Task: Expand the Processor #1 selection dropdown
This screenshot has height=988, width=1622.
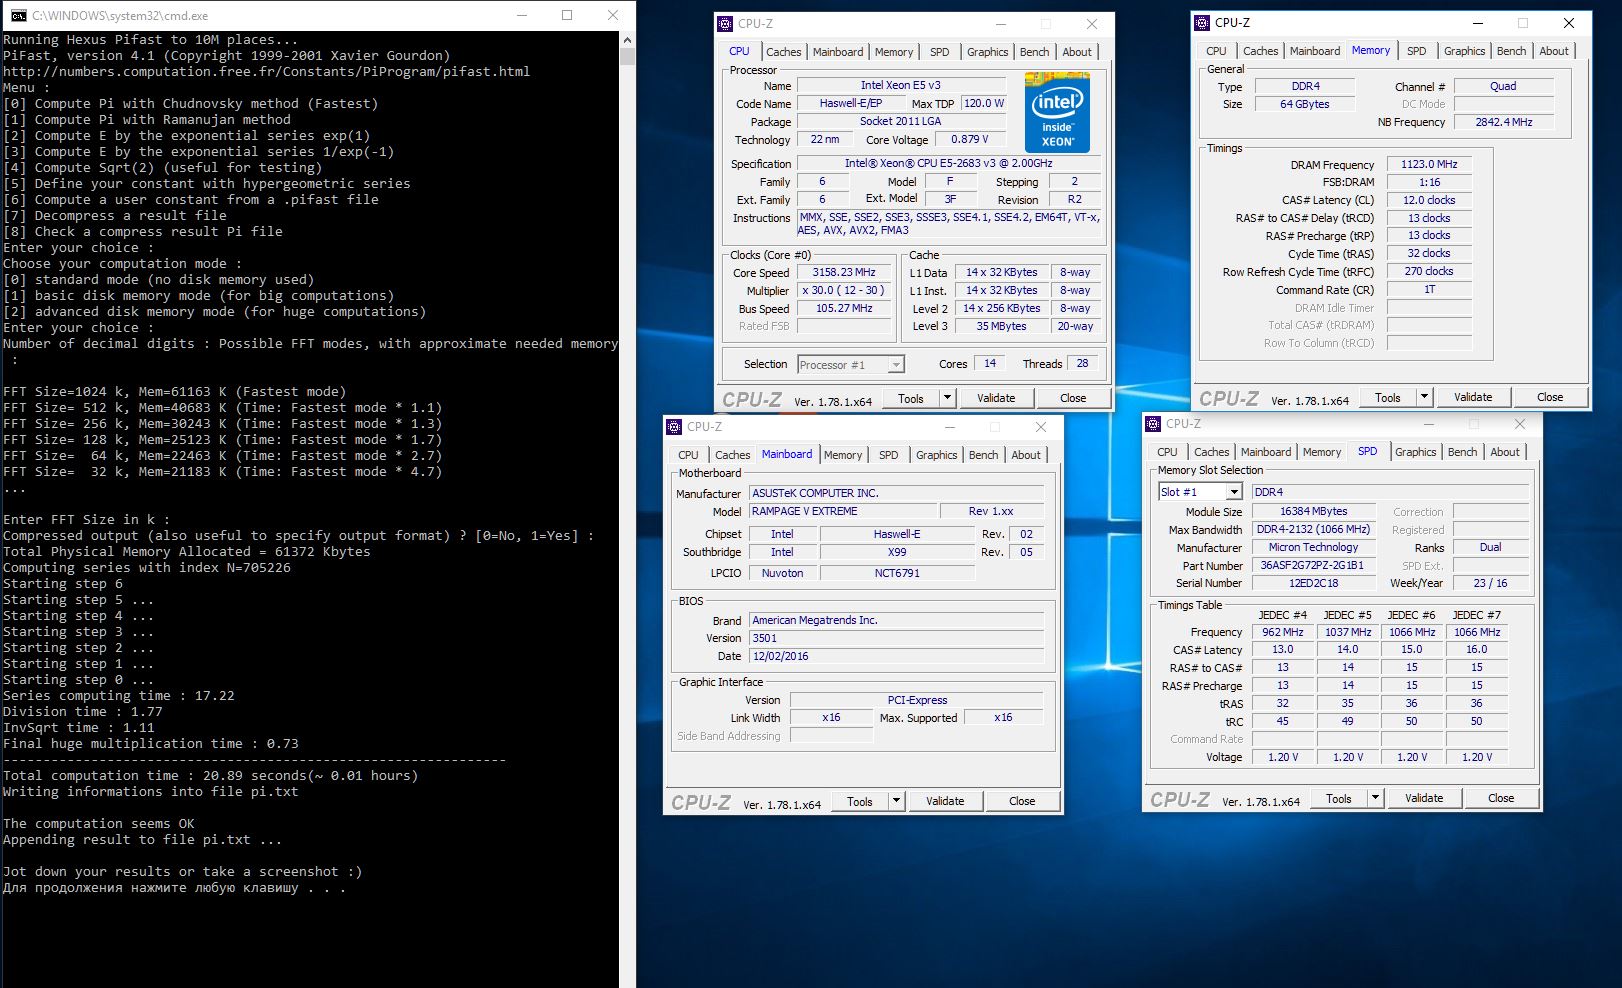Action: (896, 365)
